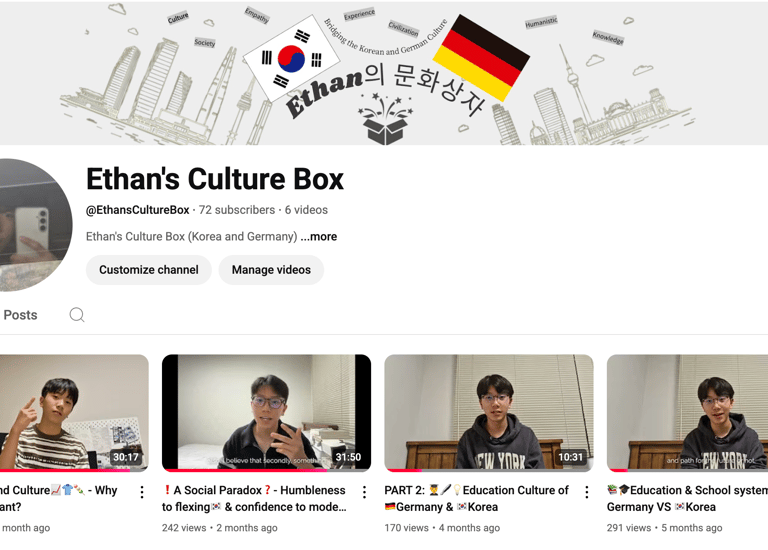The height and width of the screenshot is (550, 768).
Task: Click the Customize channel button
Action: [148, 270]
